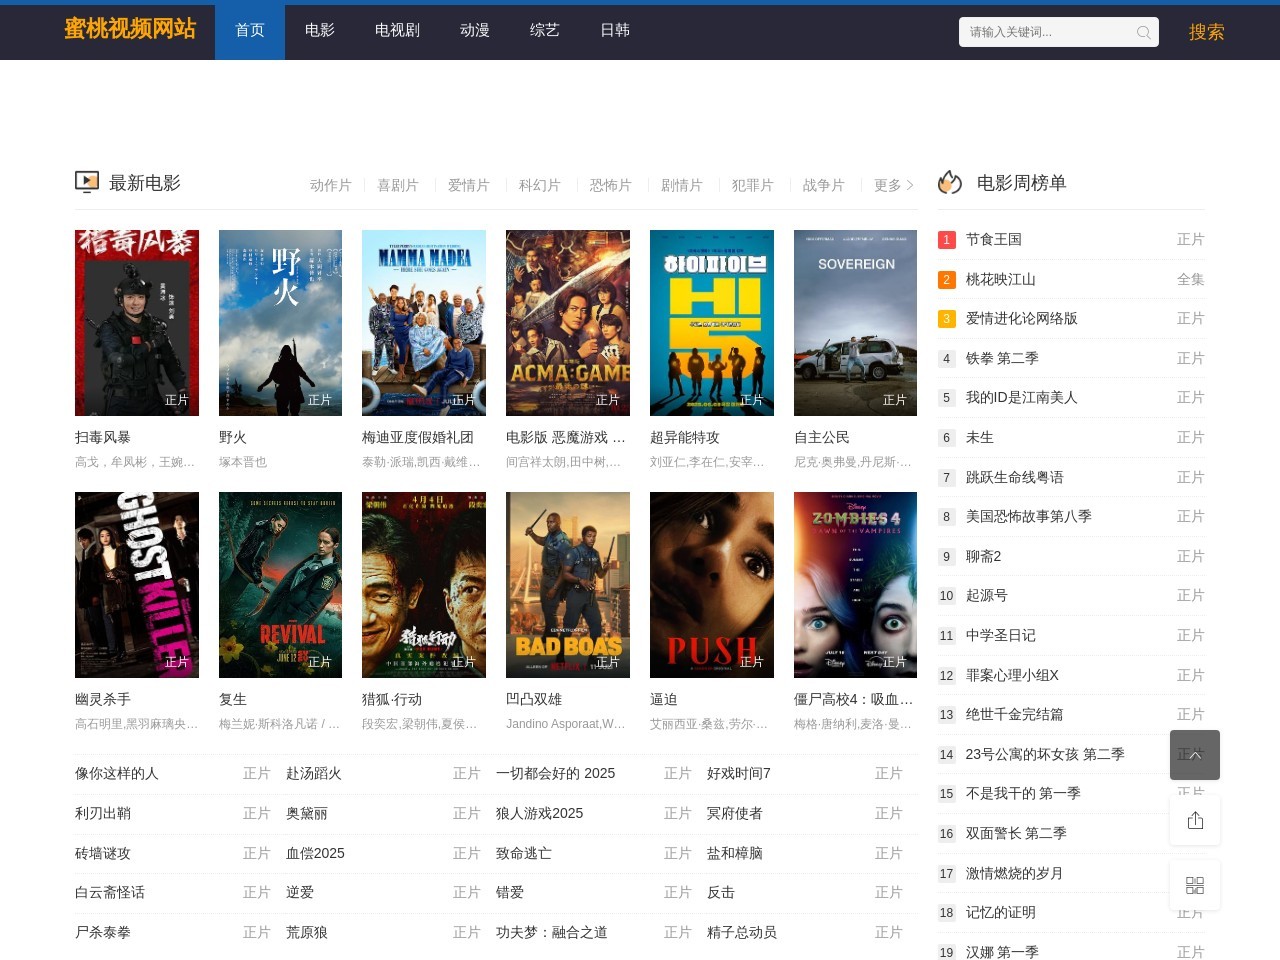The width and height of the screenshot is (1280, 960).
Task: Open the 电影 navigation tab
Action: click(x=320, y=31)
